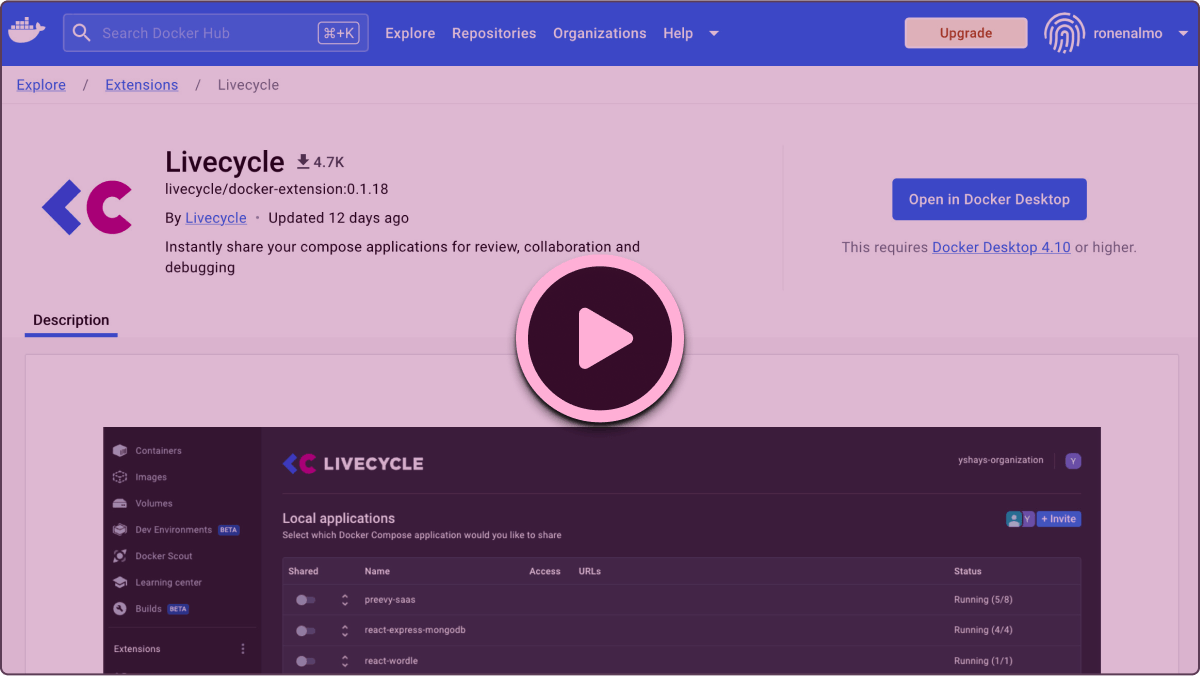The height and width of the screenshot is (676, 1200).
Task: Open the Docker Desktop 4.10 link
Action: point(1001,247)
